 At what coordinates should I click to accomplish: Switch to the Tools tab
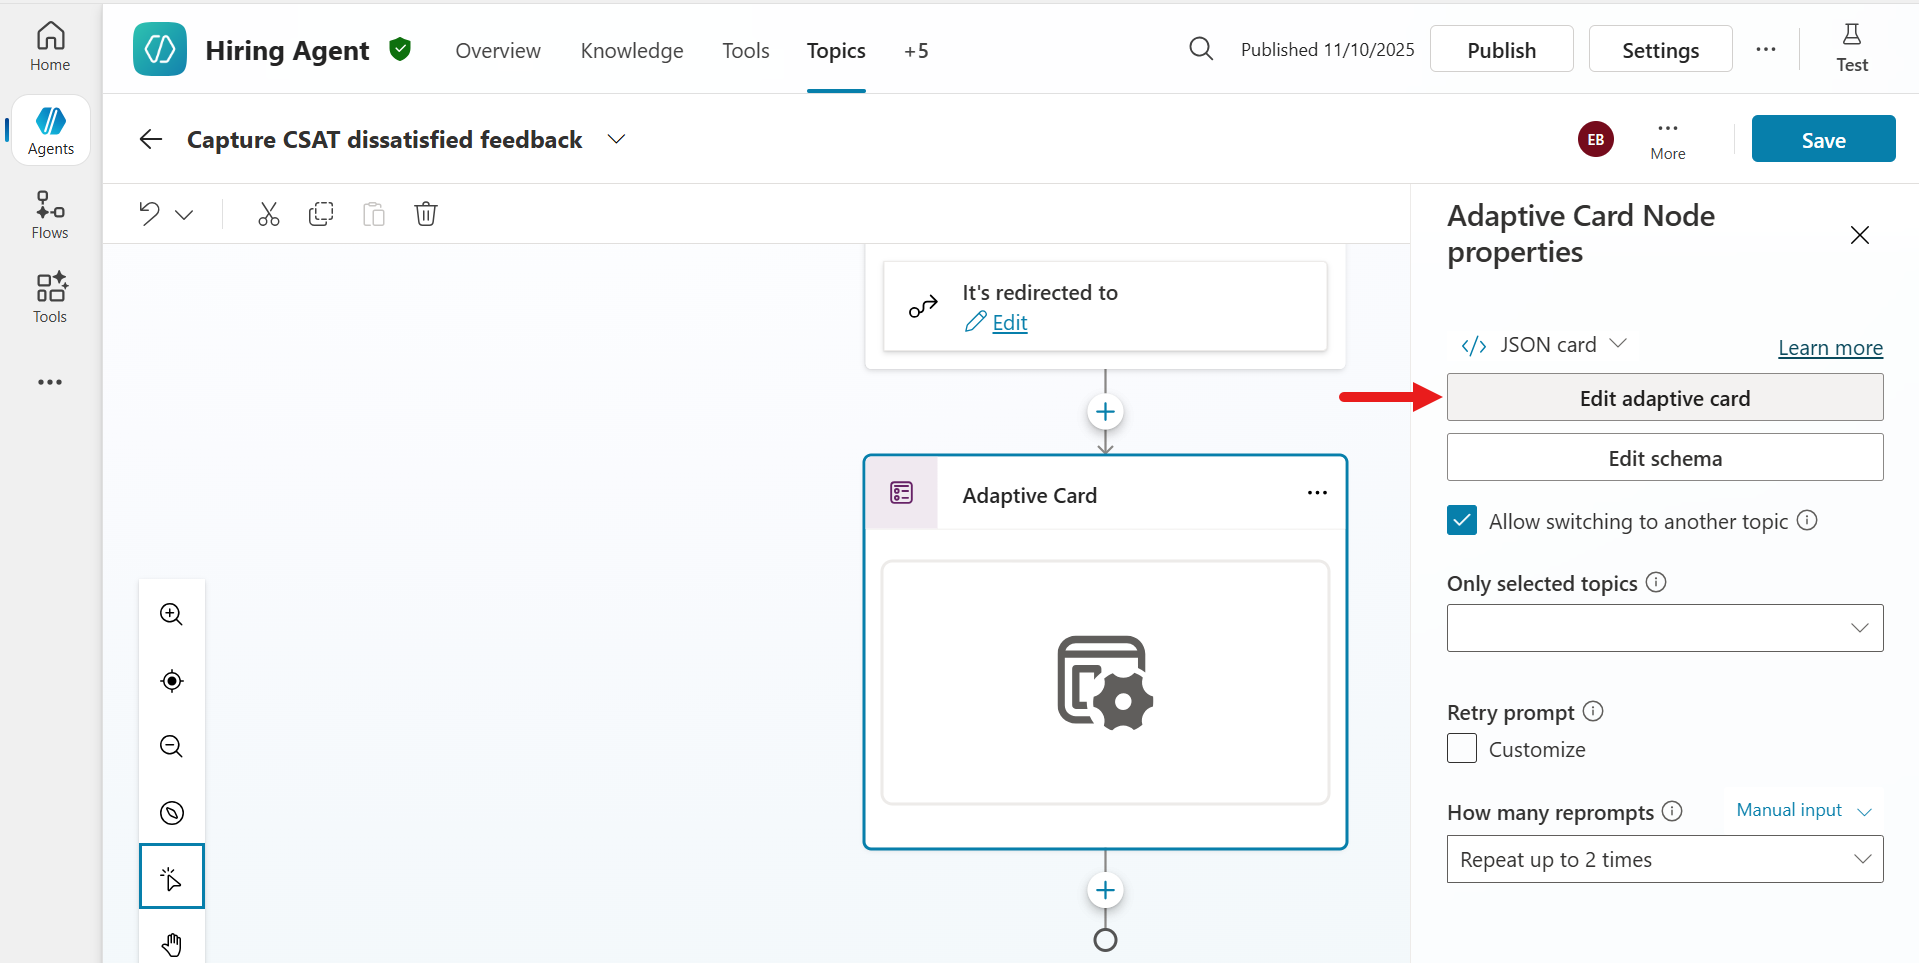(x=746, y=50)
